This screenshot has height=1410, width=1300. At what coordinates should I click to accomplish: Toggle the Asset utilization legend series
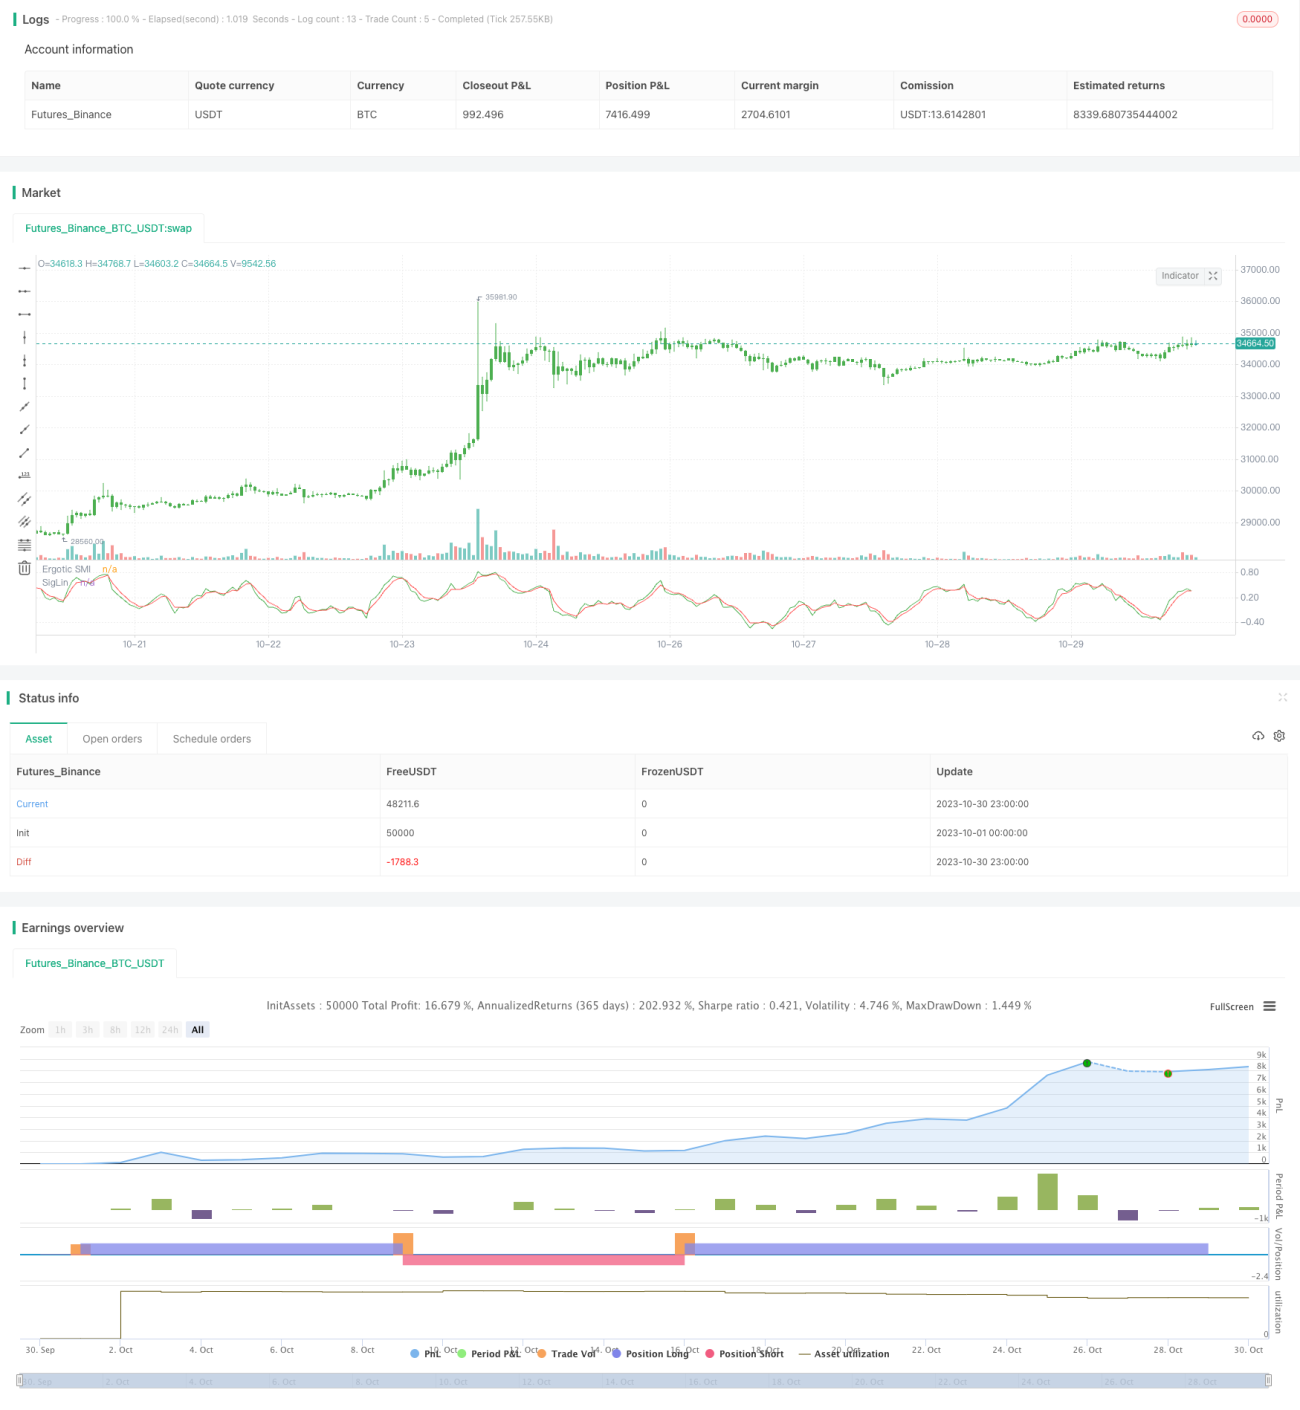click(844, 1353)
